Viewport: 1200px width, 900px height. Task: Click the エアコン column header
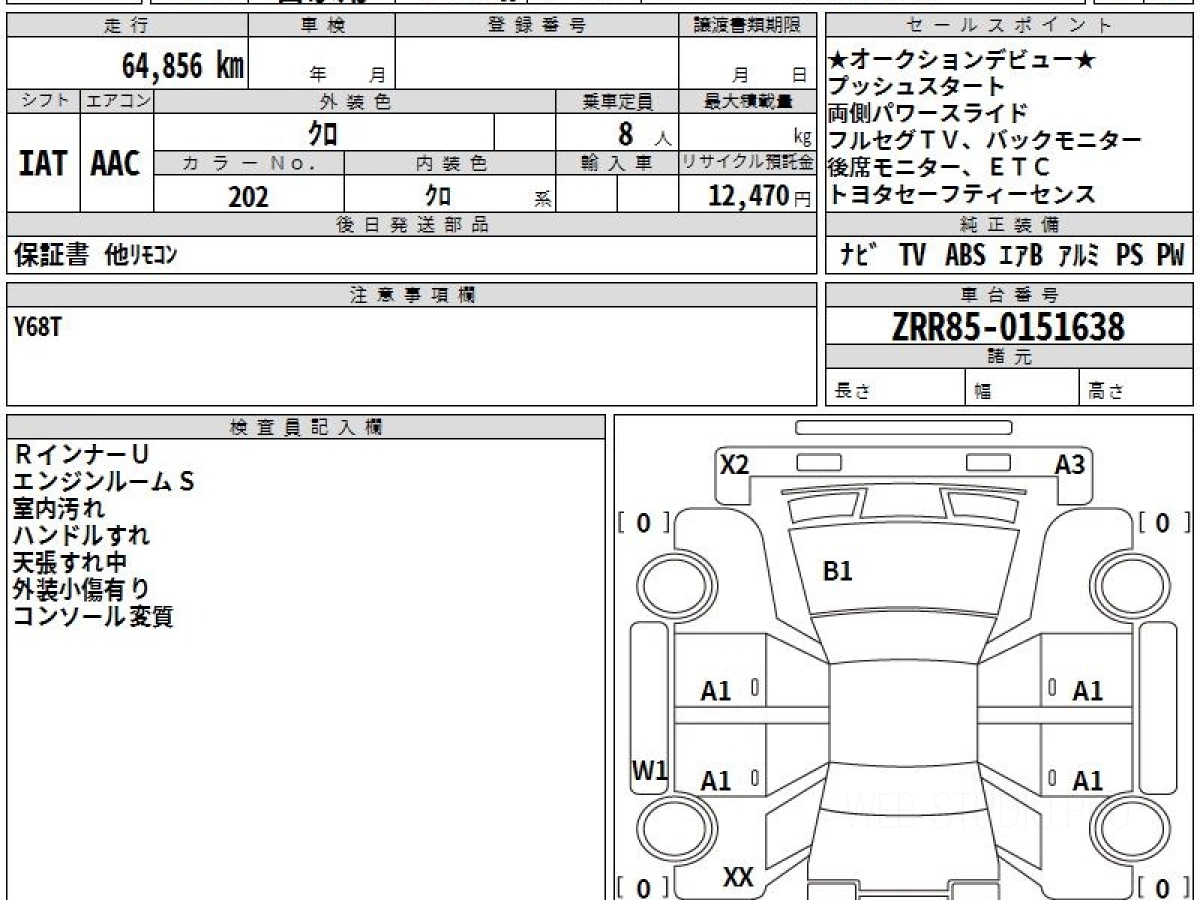tap(117, 101)
